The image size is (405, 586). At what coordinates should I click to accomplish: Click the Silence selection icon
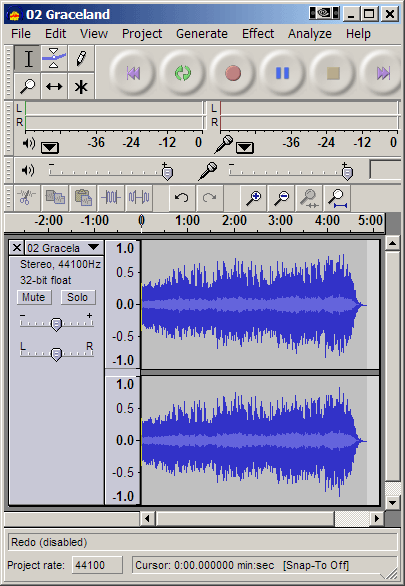139,197
